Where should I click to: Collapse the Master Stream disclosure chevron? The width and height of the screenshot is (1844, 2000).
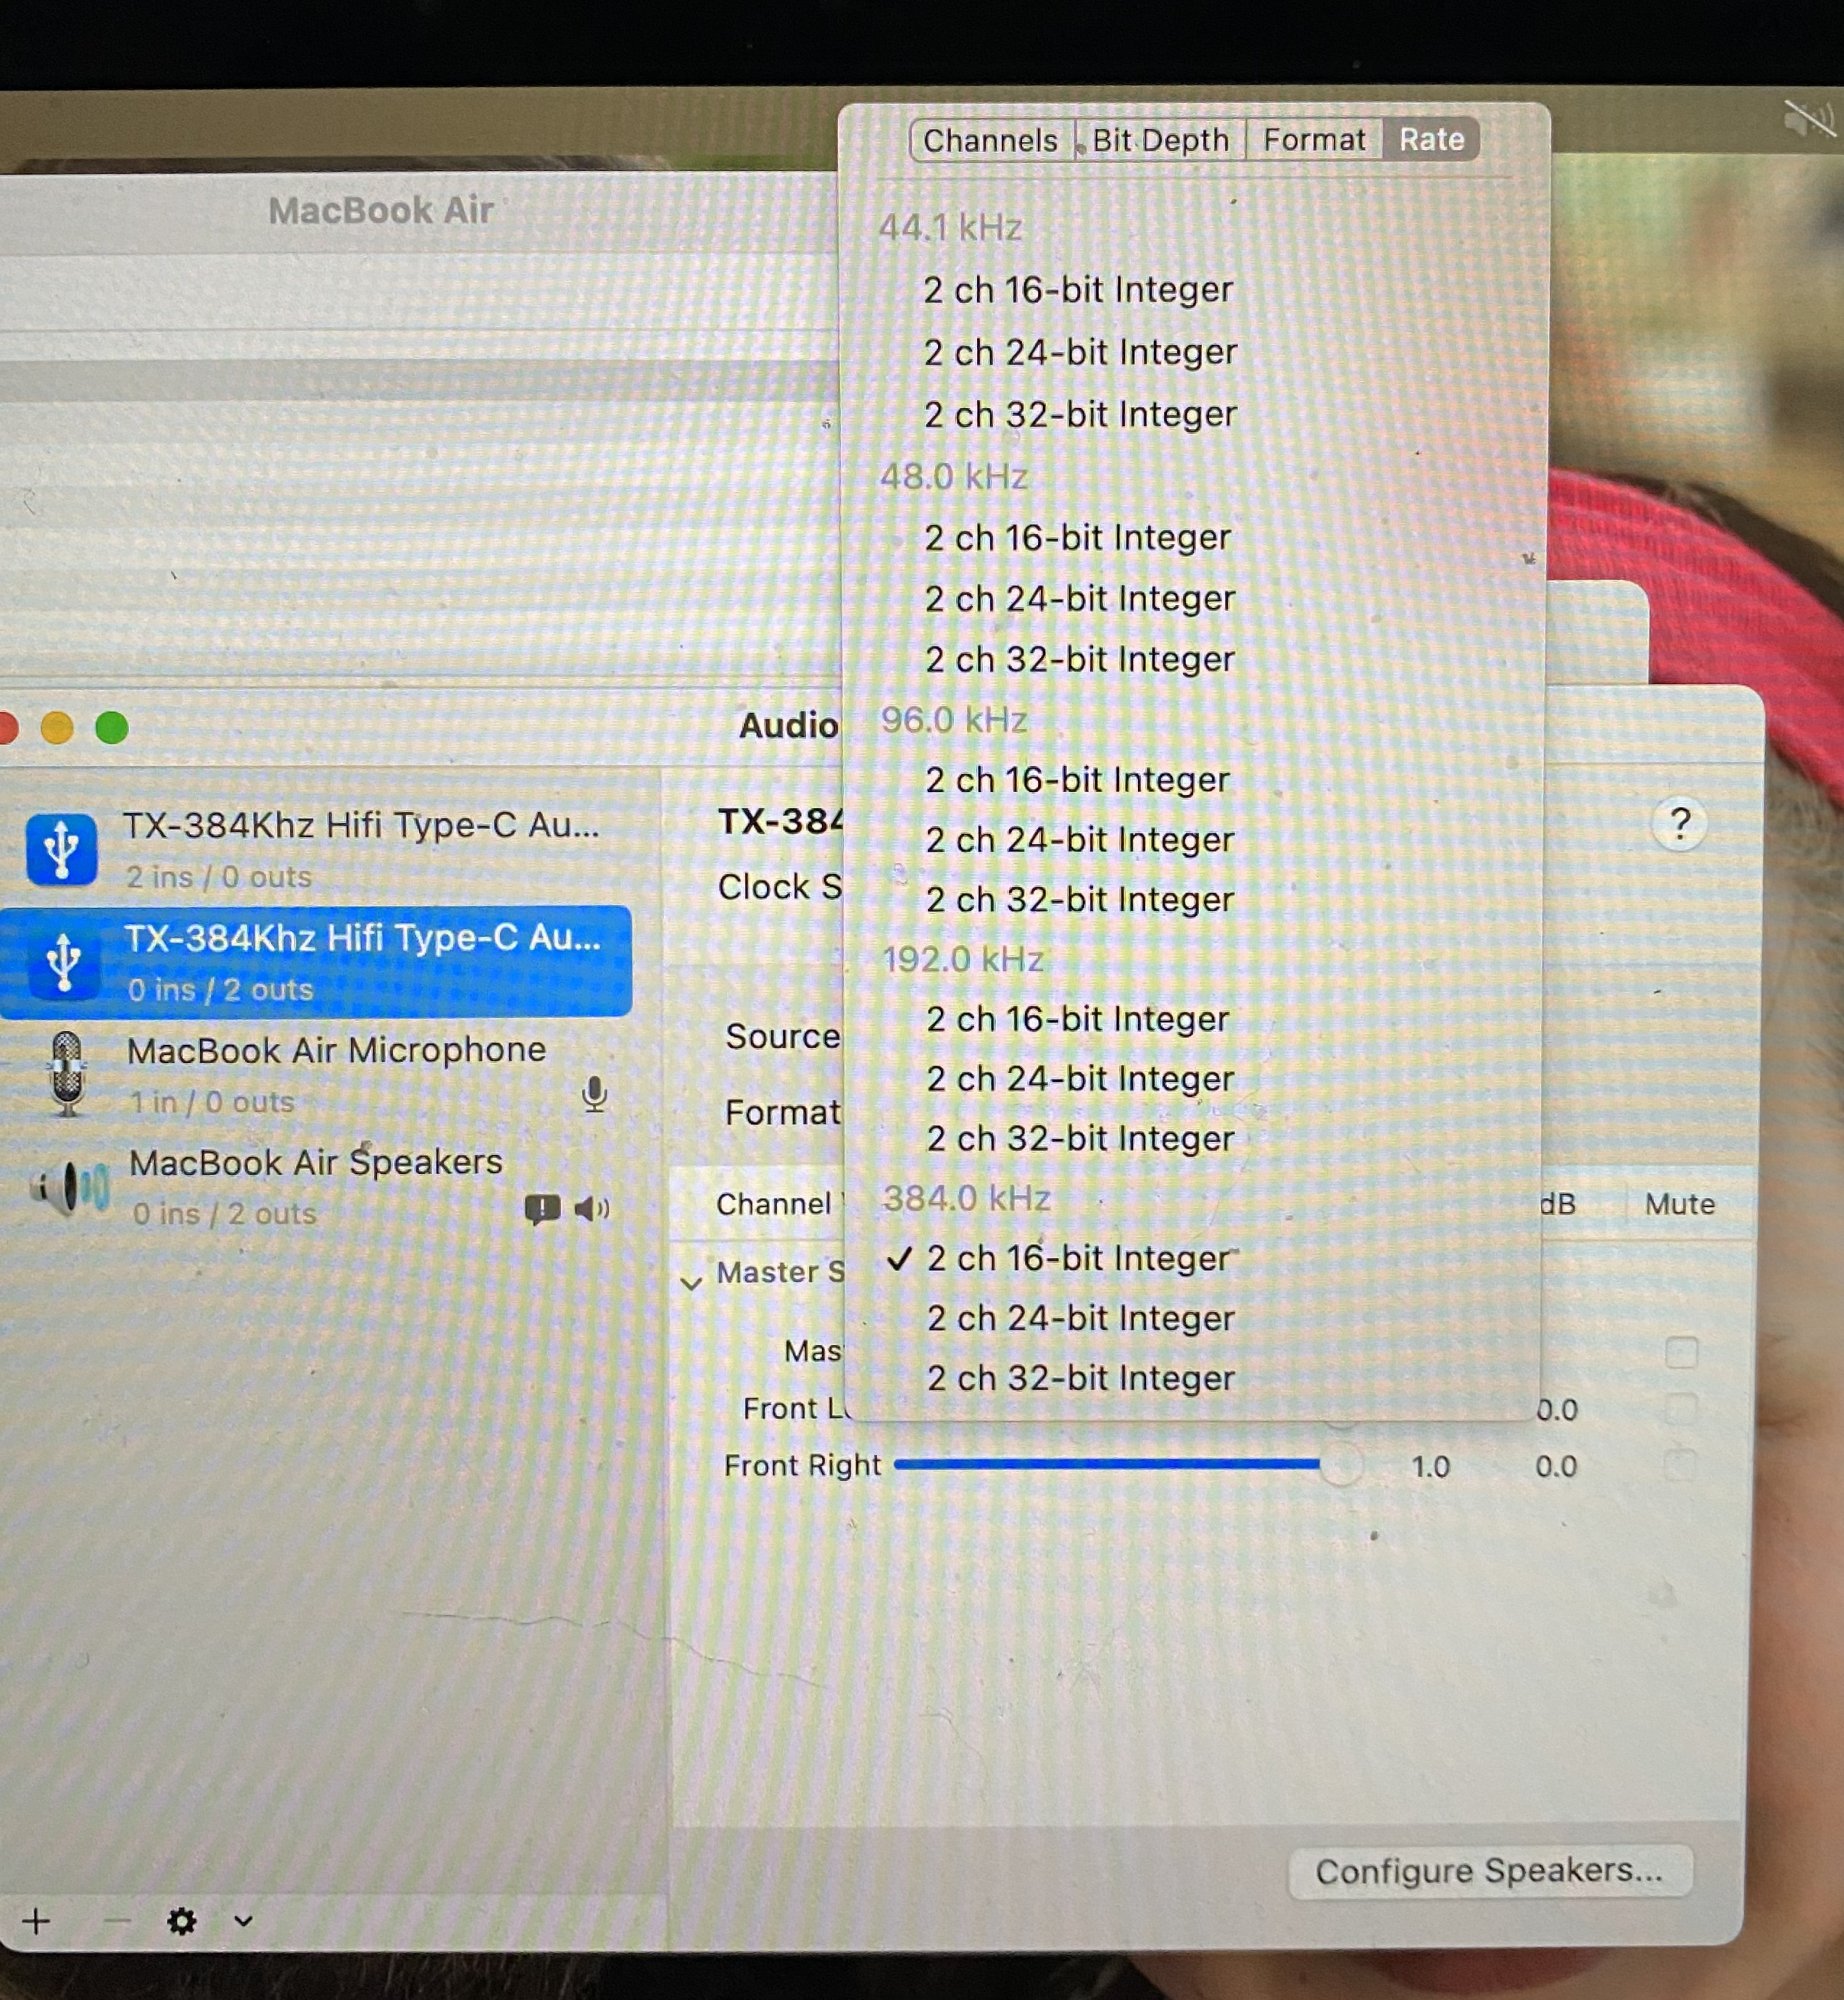690,1282
